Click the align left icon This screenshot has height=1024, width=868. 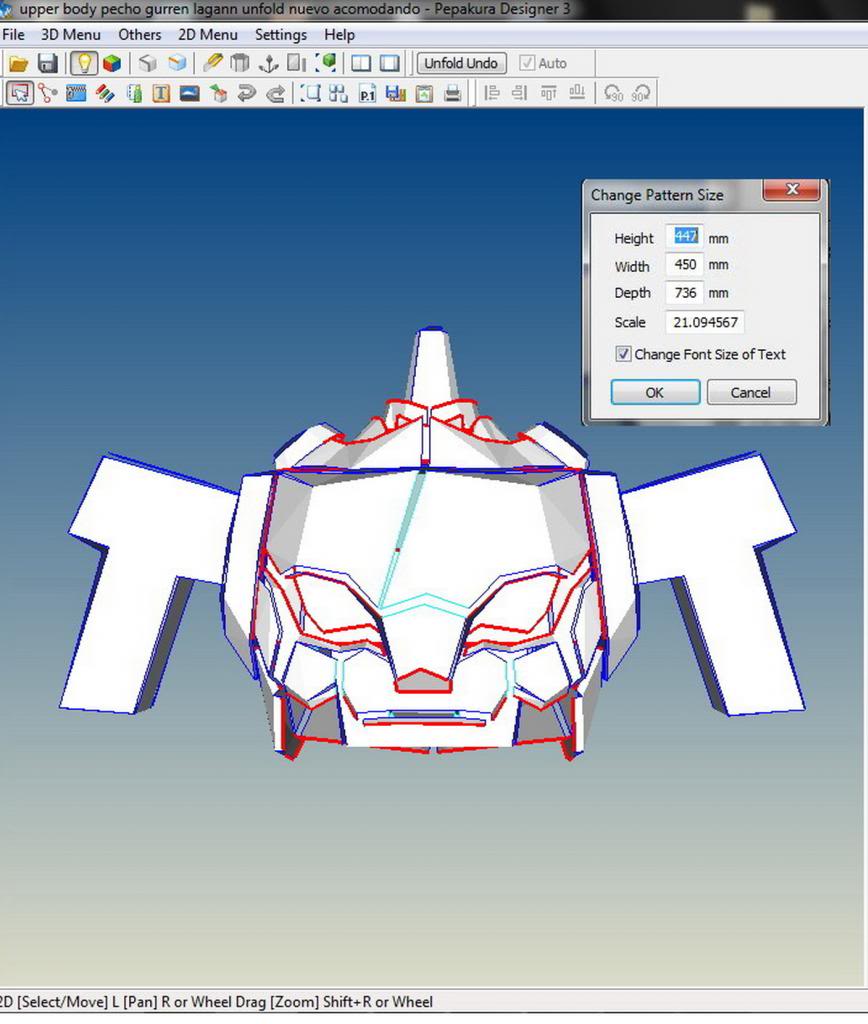(x=492, y=93)
